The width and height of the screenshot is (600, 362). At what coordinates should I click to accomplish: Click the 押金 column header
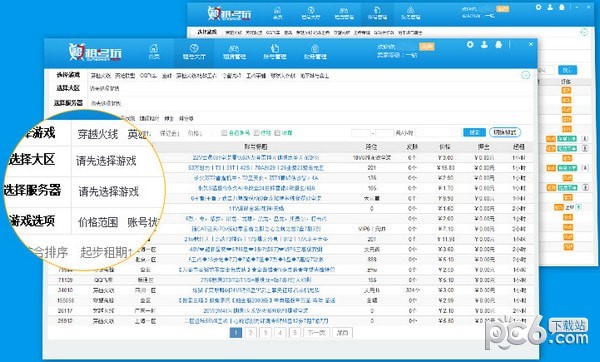484,147
